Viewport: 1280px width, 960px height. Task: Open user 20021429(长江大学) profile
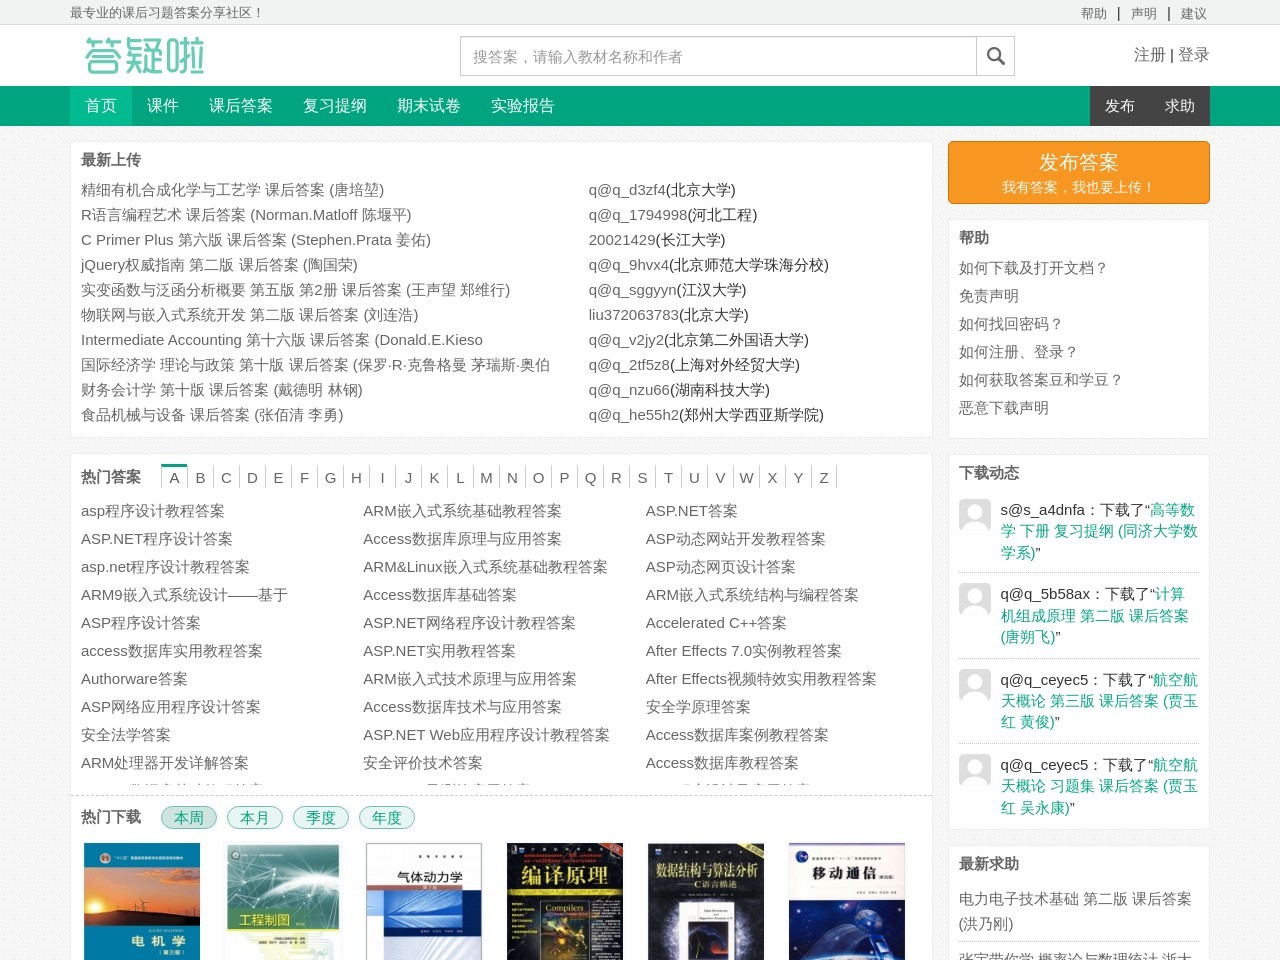tap(657, 240)
